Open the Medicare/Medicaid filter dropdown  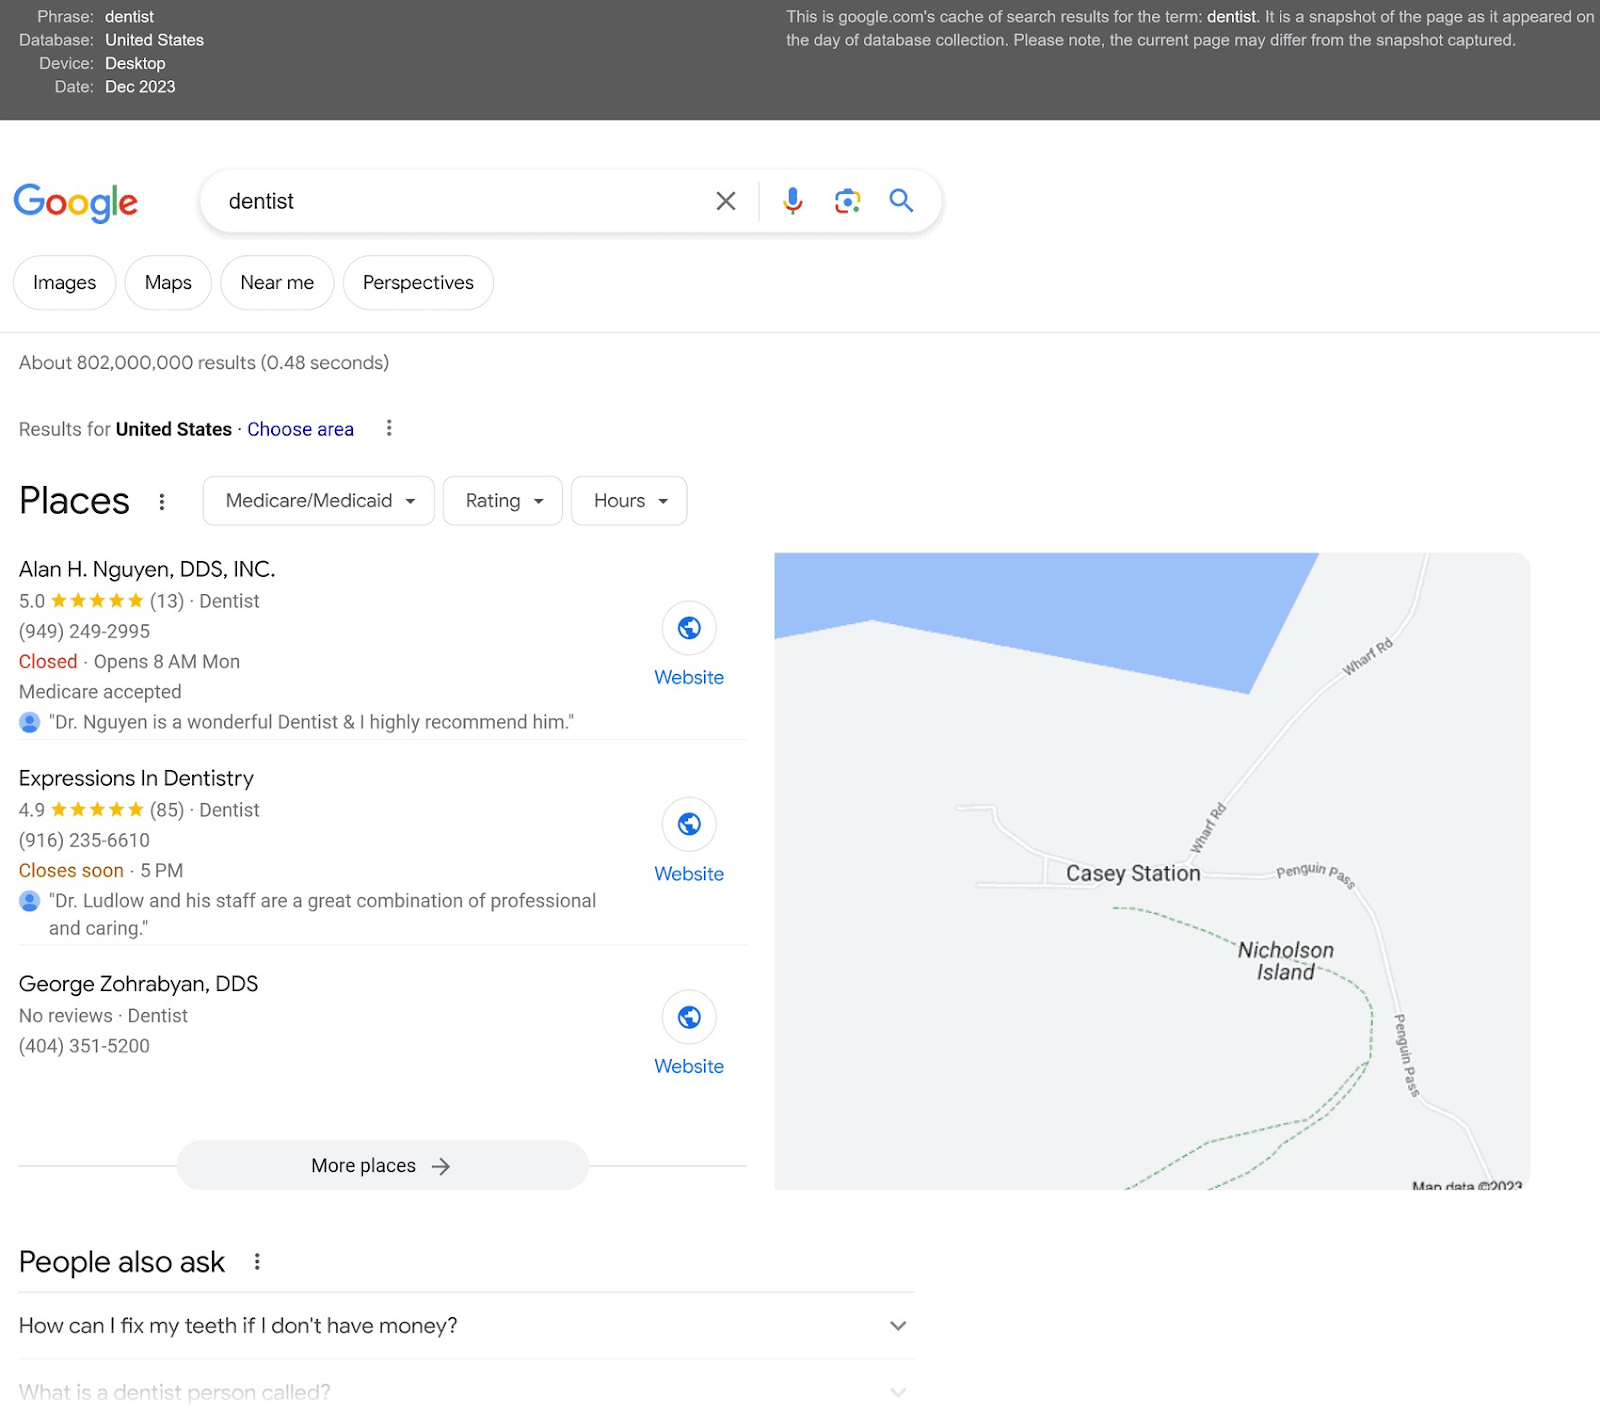point(317,501)
